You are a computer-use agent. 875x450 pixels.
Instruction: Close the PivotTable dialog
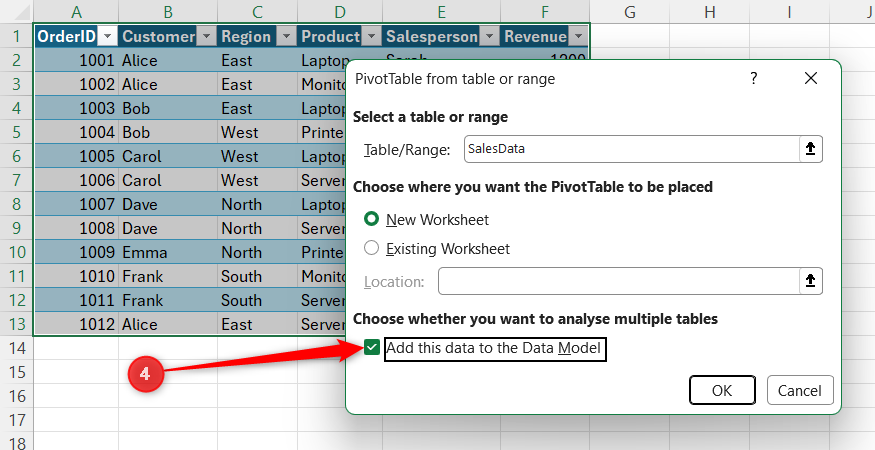811,78
